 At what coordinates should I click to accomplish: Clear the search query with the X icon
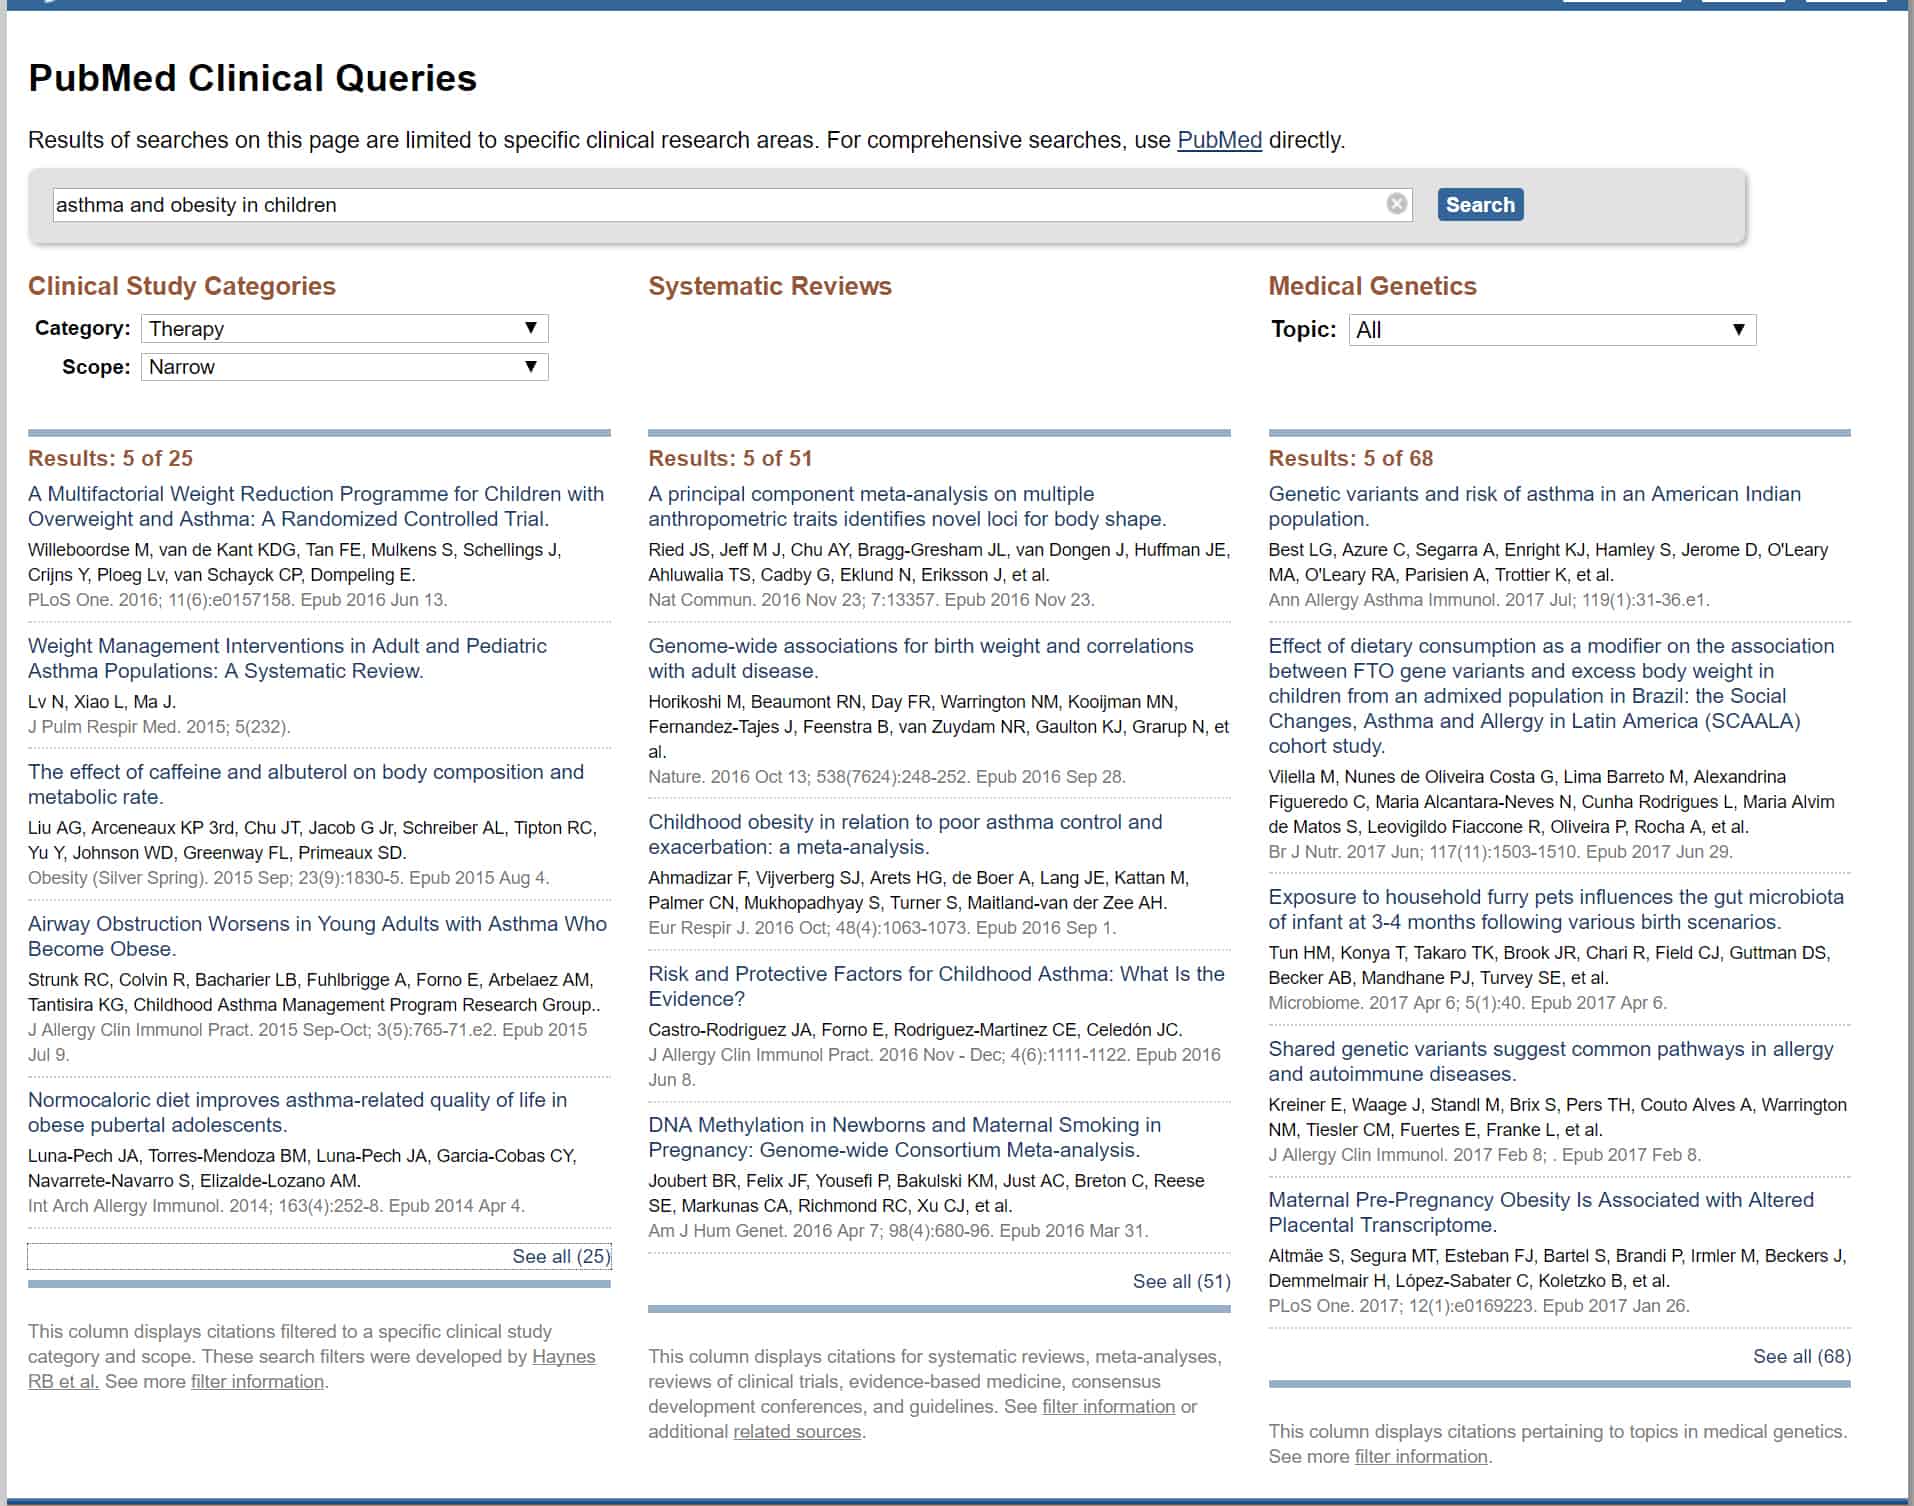1396,205
